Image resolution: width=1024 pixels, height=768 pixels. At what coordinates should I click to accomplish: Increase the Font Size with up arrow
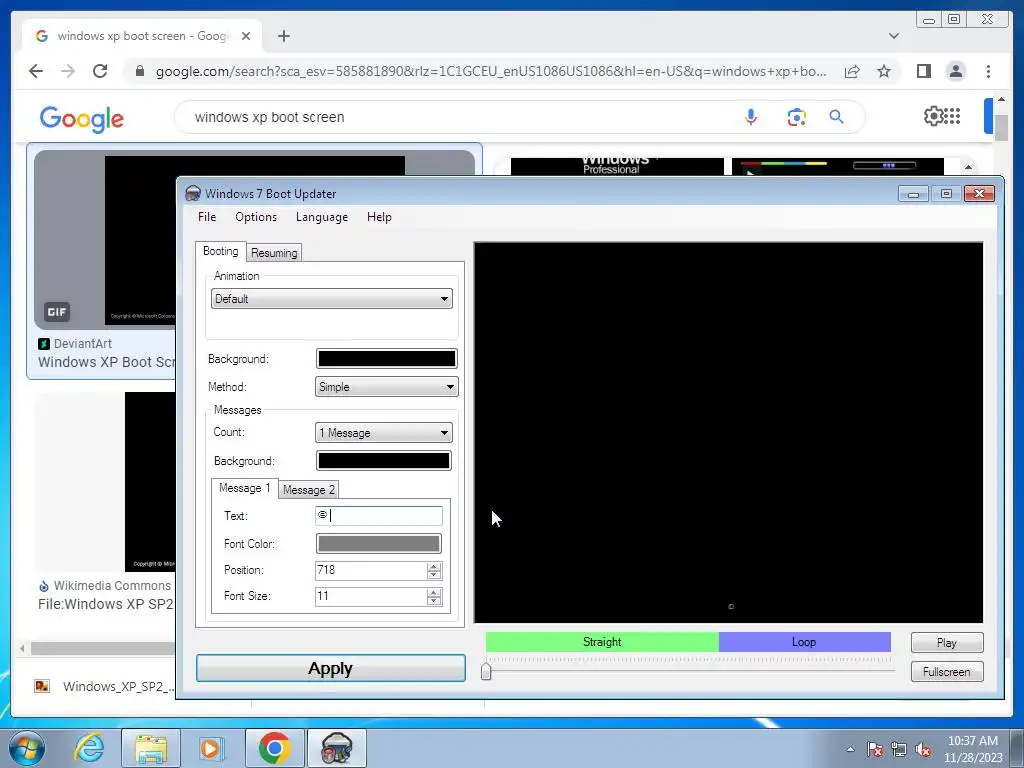(x=434, y=592)
